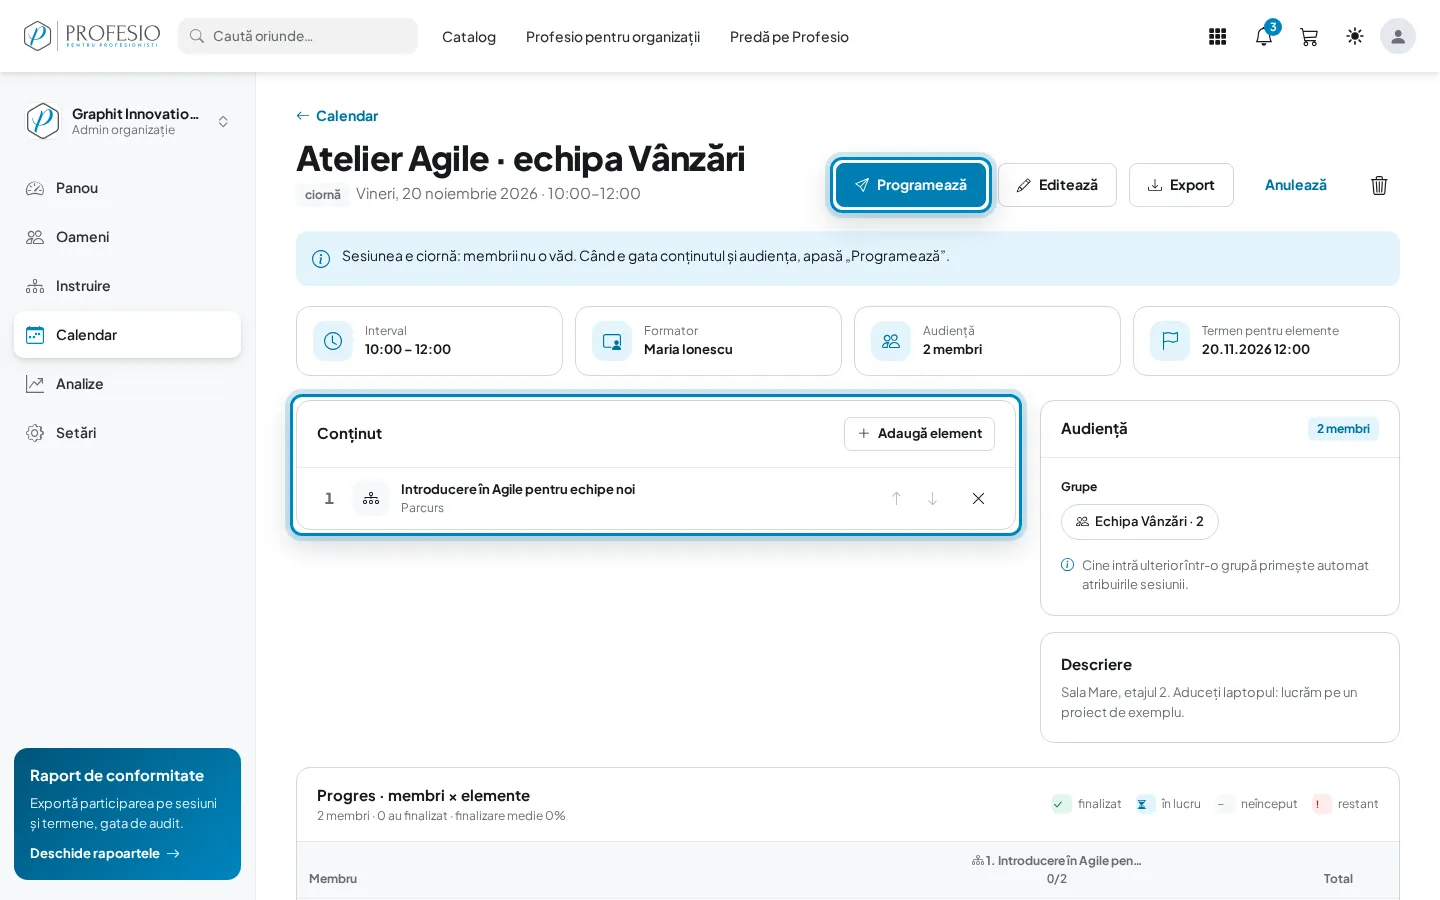Image resolution: width=1440 pixels, height=900 pixels.
Task: Go to Analize in sidebar
Action: pyautogui.click(x=128, y=384)
